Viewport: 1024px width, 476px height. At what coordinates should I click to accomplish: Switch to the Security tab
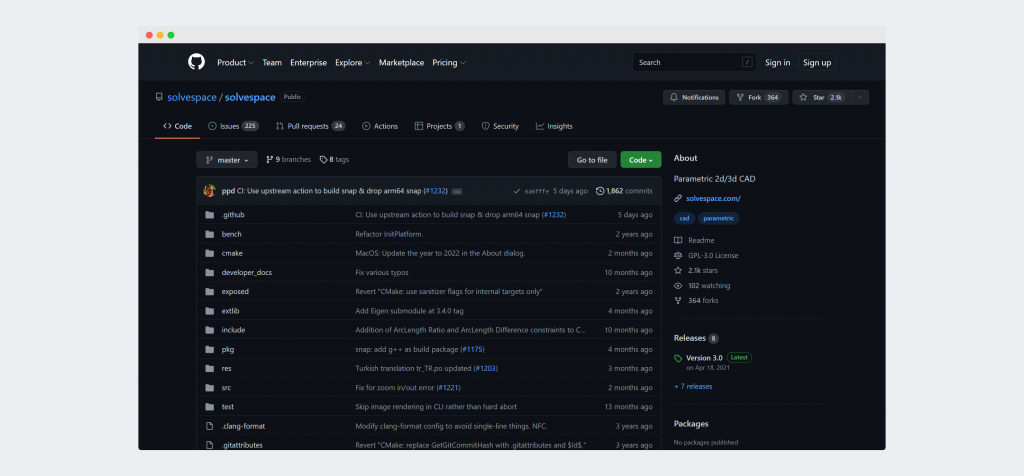[x=500, y=126]
